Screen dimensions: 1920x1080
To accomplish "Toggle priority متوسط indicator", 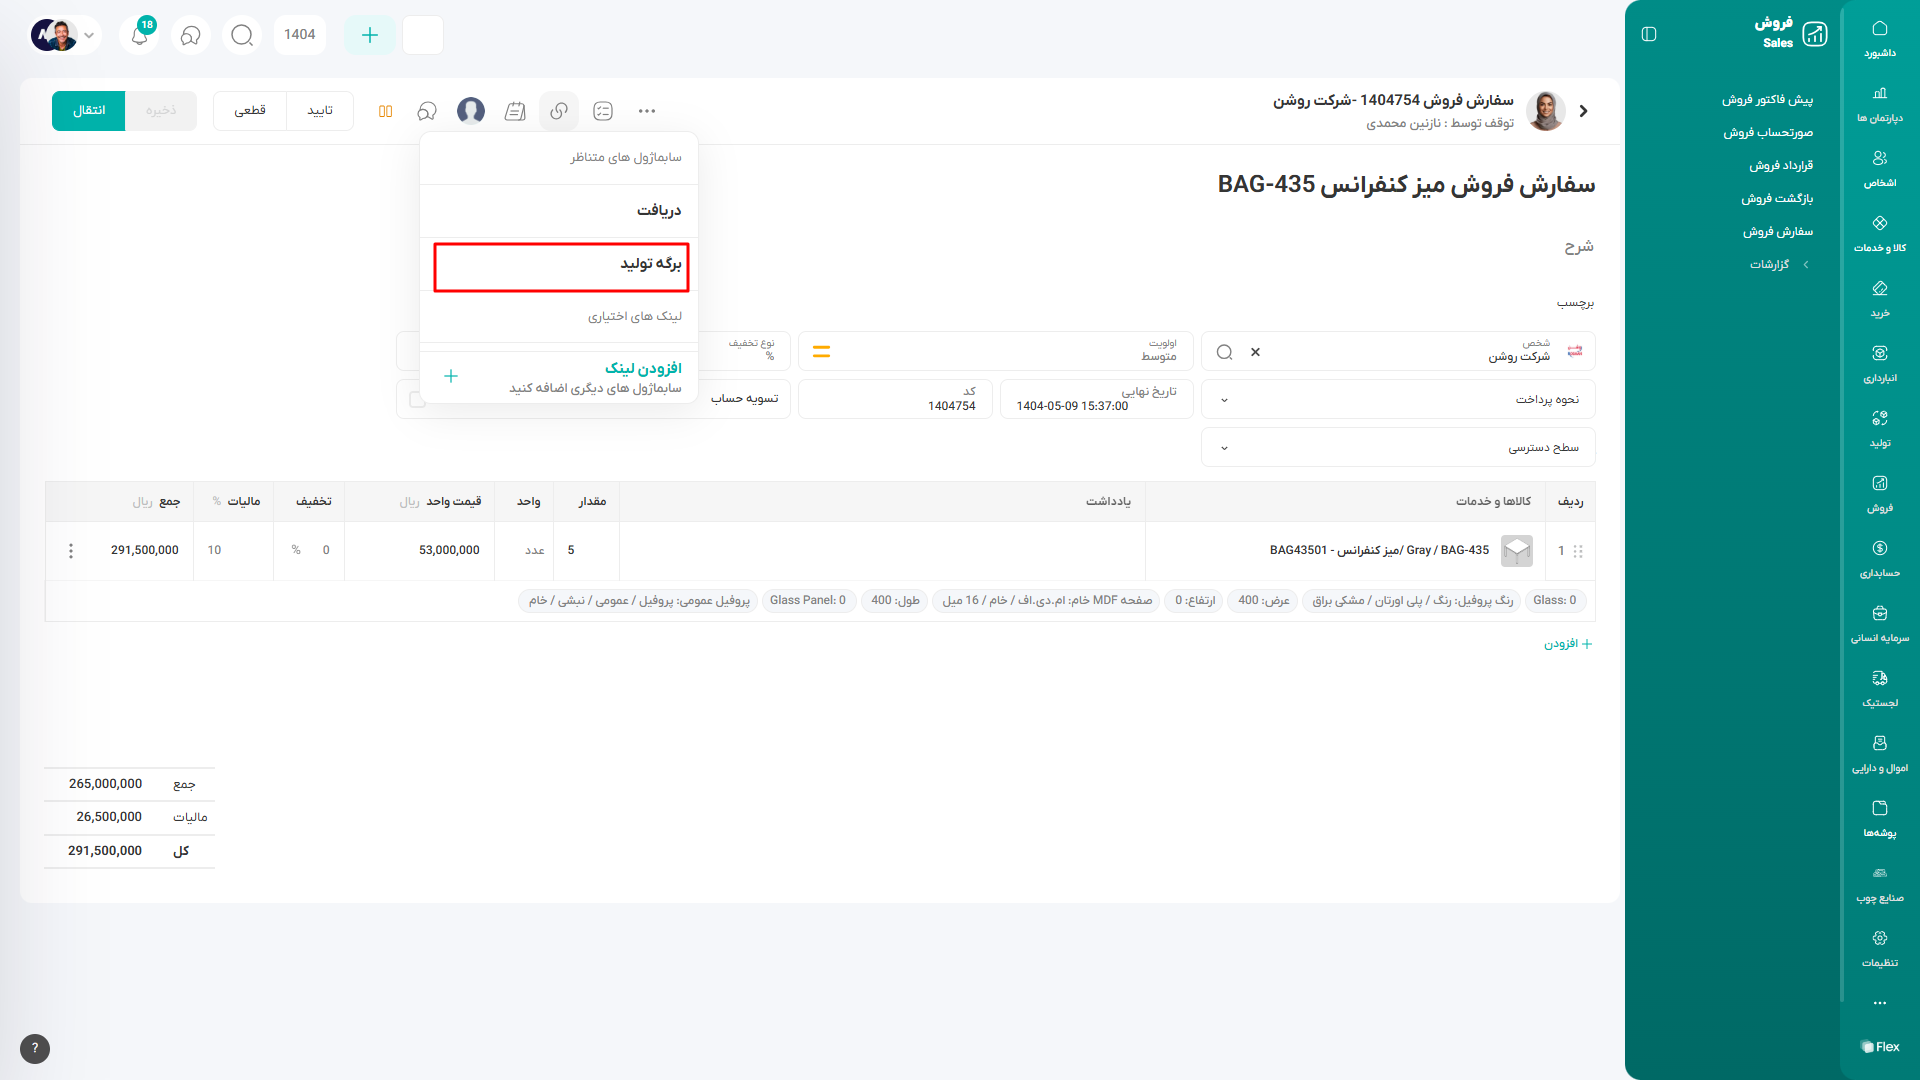I will pyautogui.click(x=821, y=351).
